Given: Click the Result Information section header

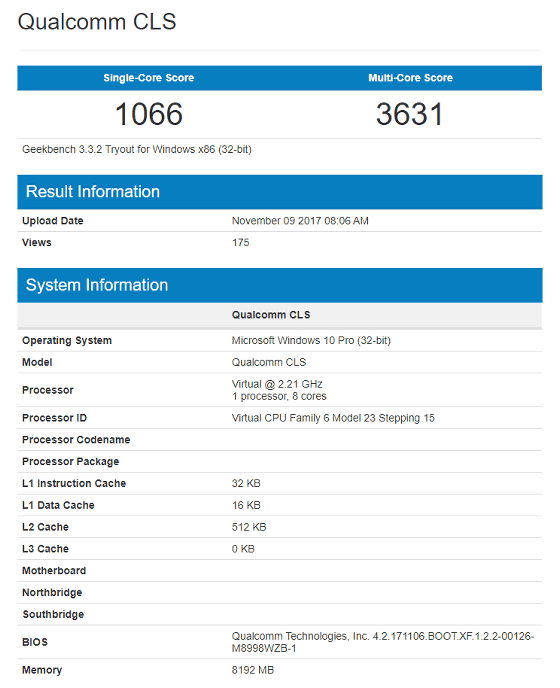Looking at the screenshot, I should (x=280, y=192).
